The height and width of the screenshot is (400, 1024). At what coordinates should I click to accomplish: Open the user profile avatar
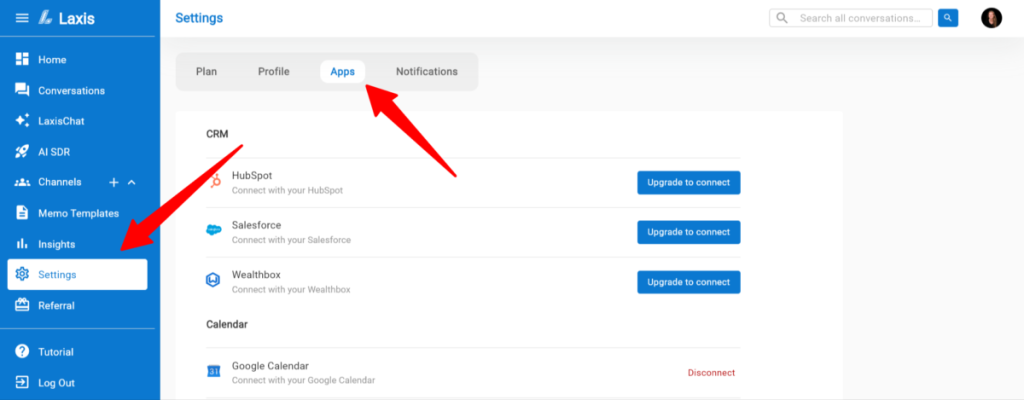991,18
